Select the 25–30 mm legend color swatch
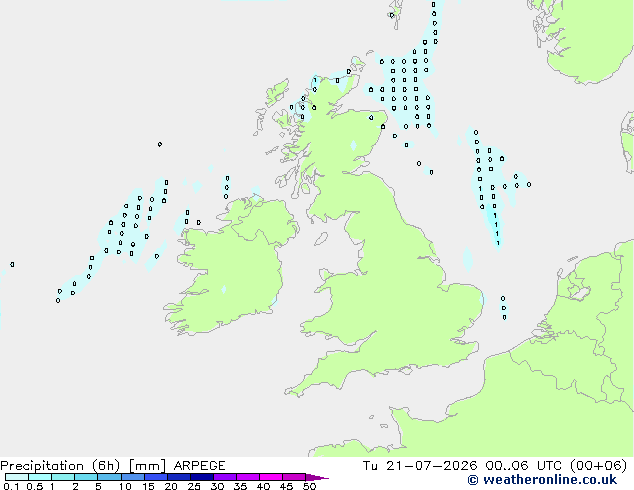 [202, 477]
